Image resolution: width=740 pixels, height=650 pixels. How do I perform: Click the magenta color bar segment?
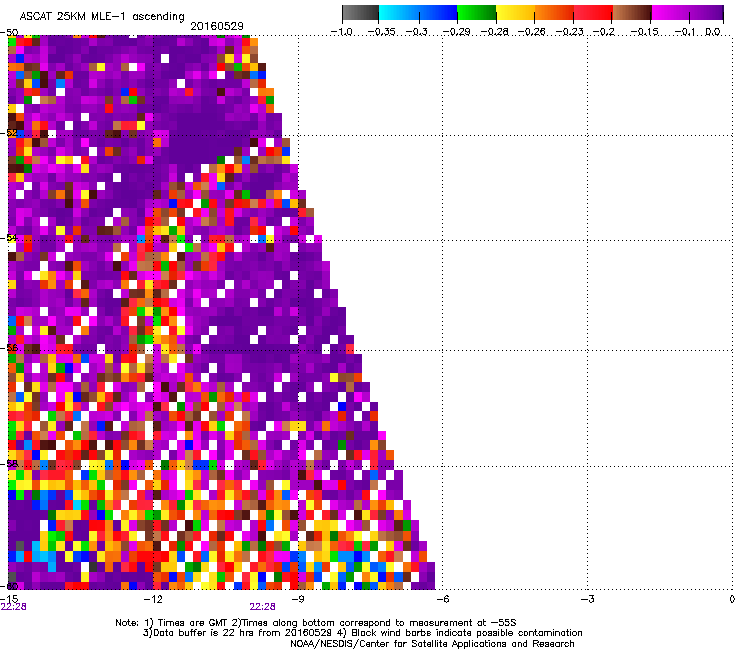click(x=670, y=13)
